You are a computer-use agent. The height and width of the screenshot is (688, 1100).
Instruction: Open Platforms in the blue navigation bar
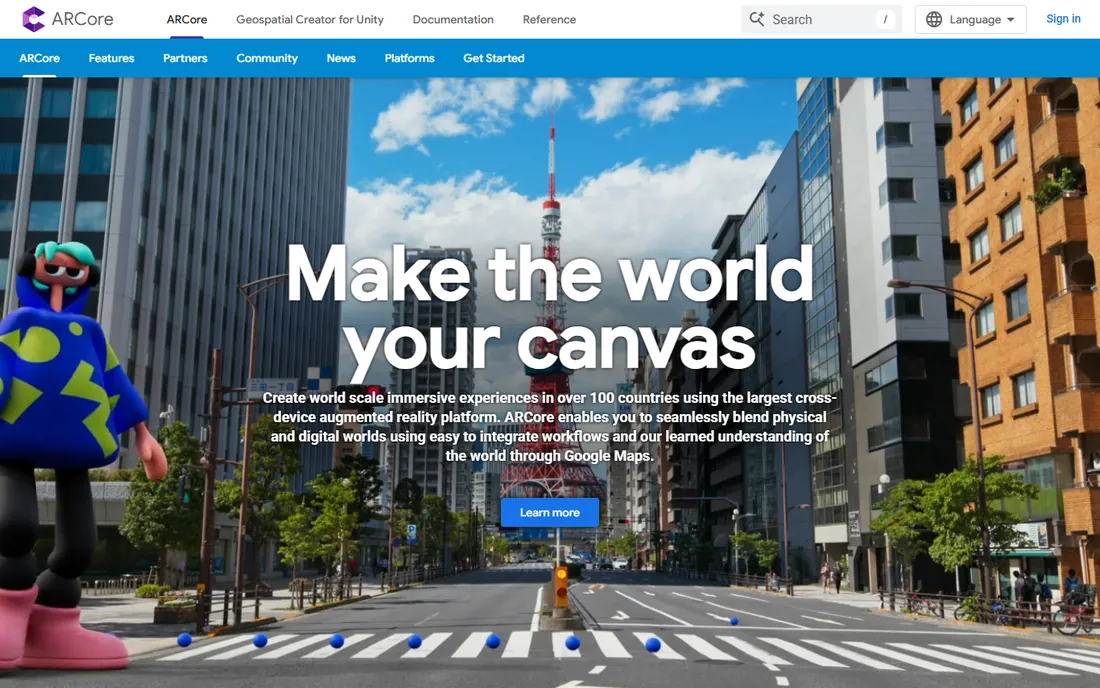(410, 58)
